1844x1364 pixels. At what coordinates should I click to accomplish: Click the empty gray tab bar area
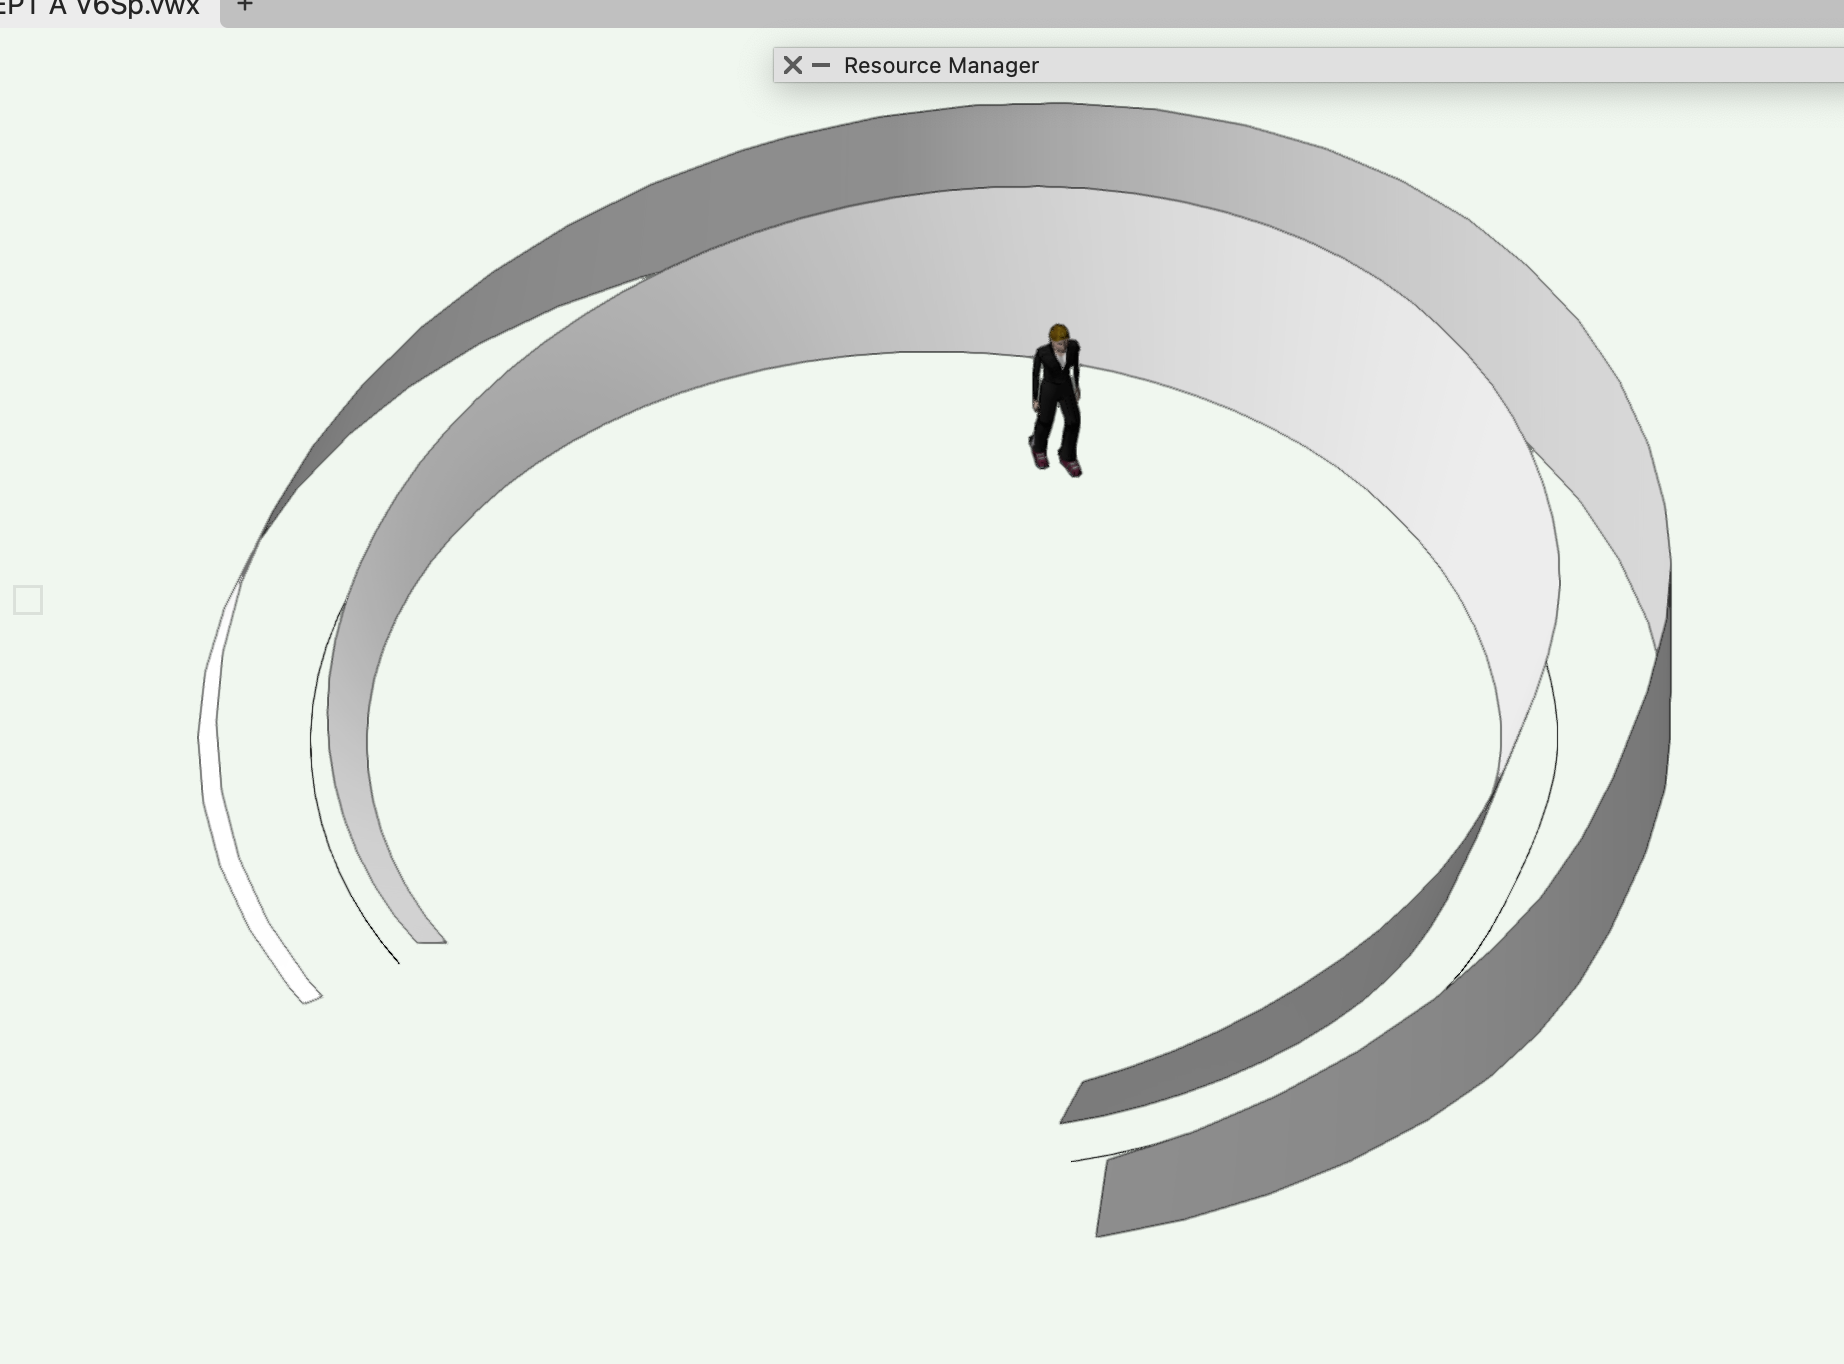point(1000,10)
